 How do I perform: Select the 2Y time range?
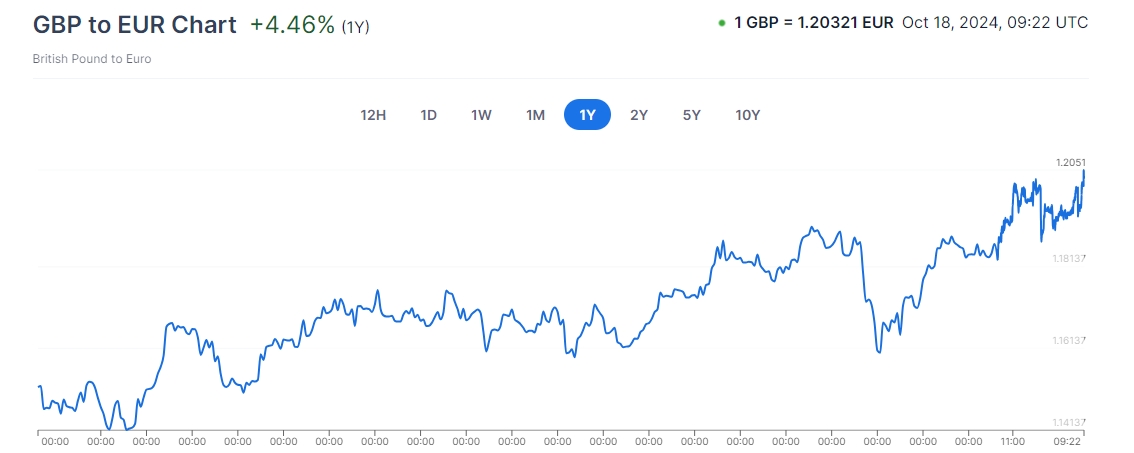tap(639, 115)
